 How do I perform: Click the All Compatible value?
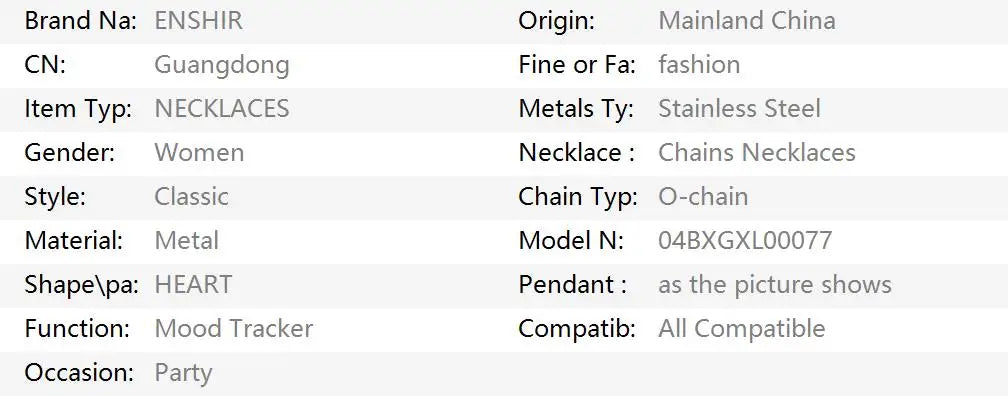pyautogui.click(x=742, y=328)
